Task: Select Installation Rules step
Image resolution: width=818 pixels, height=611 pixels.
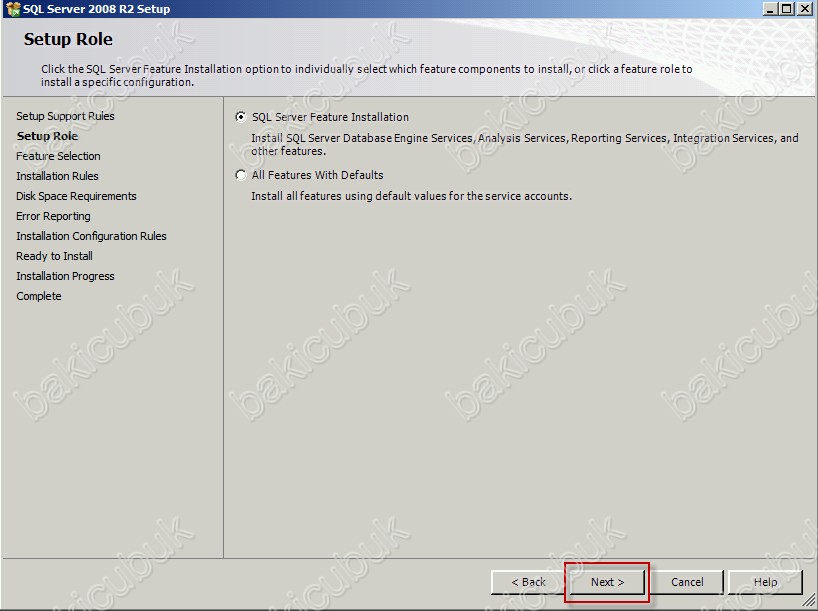Action: tap(57, 176)
